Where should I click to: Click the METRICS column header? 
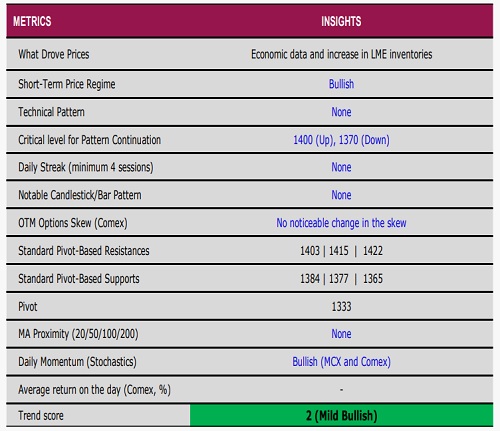[32, 21]
